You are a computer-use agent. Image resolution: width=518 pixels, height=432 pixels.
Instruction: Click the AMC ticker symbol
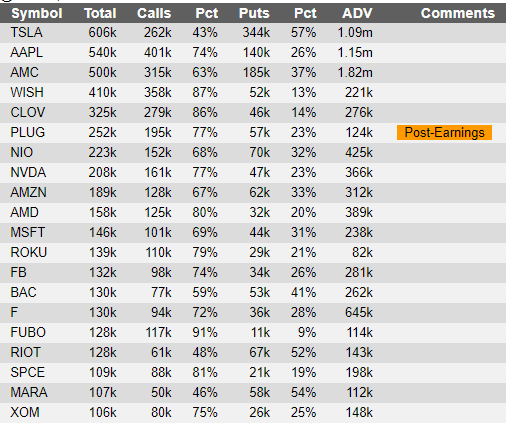click(24, 73)
